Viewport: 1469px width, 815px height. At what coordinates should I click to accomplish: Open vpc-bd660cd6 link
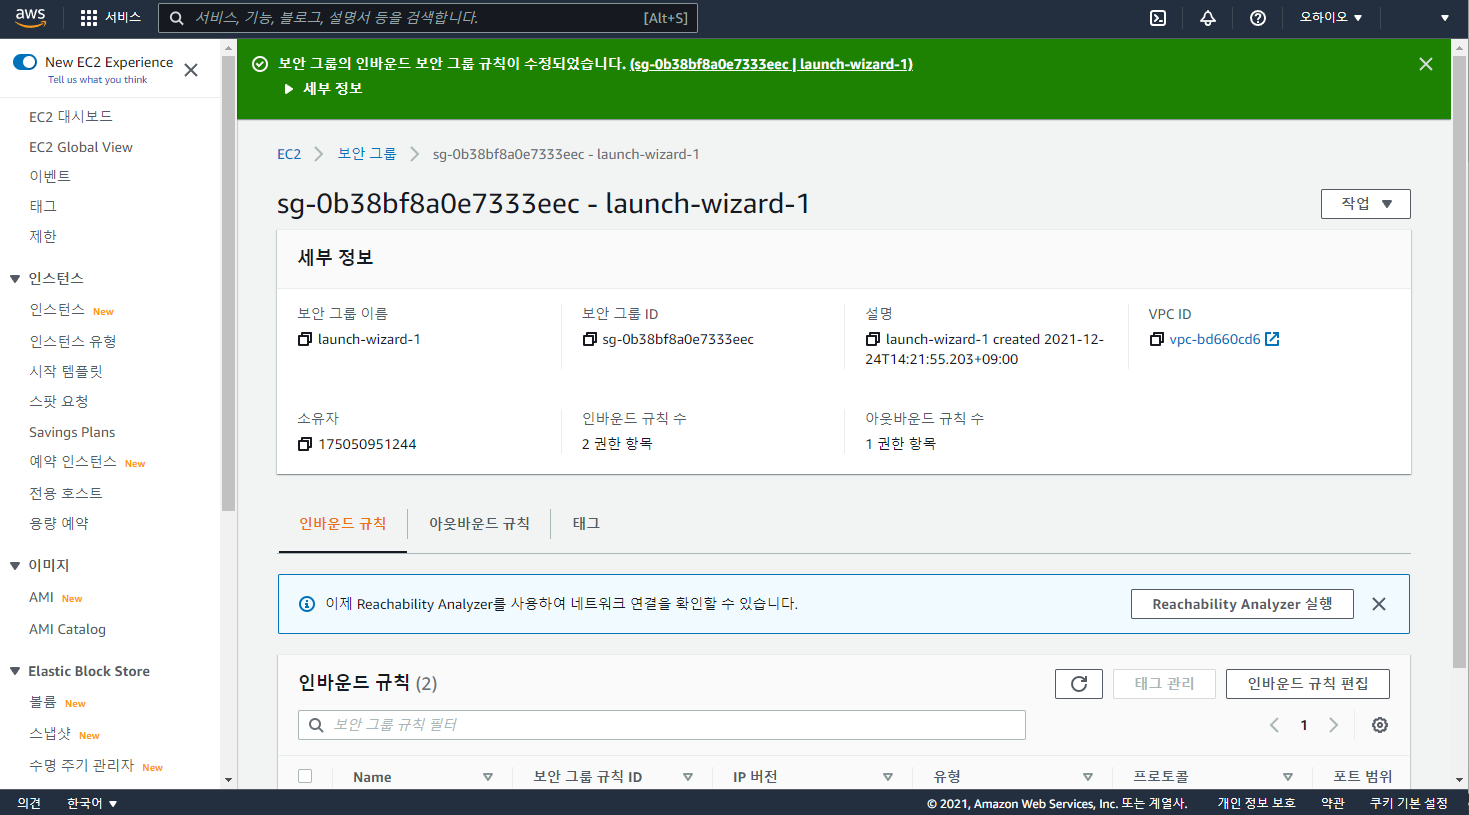pyautogui.click(x=1215, y=339)
